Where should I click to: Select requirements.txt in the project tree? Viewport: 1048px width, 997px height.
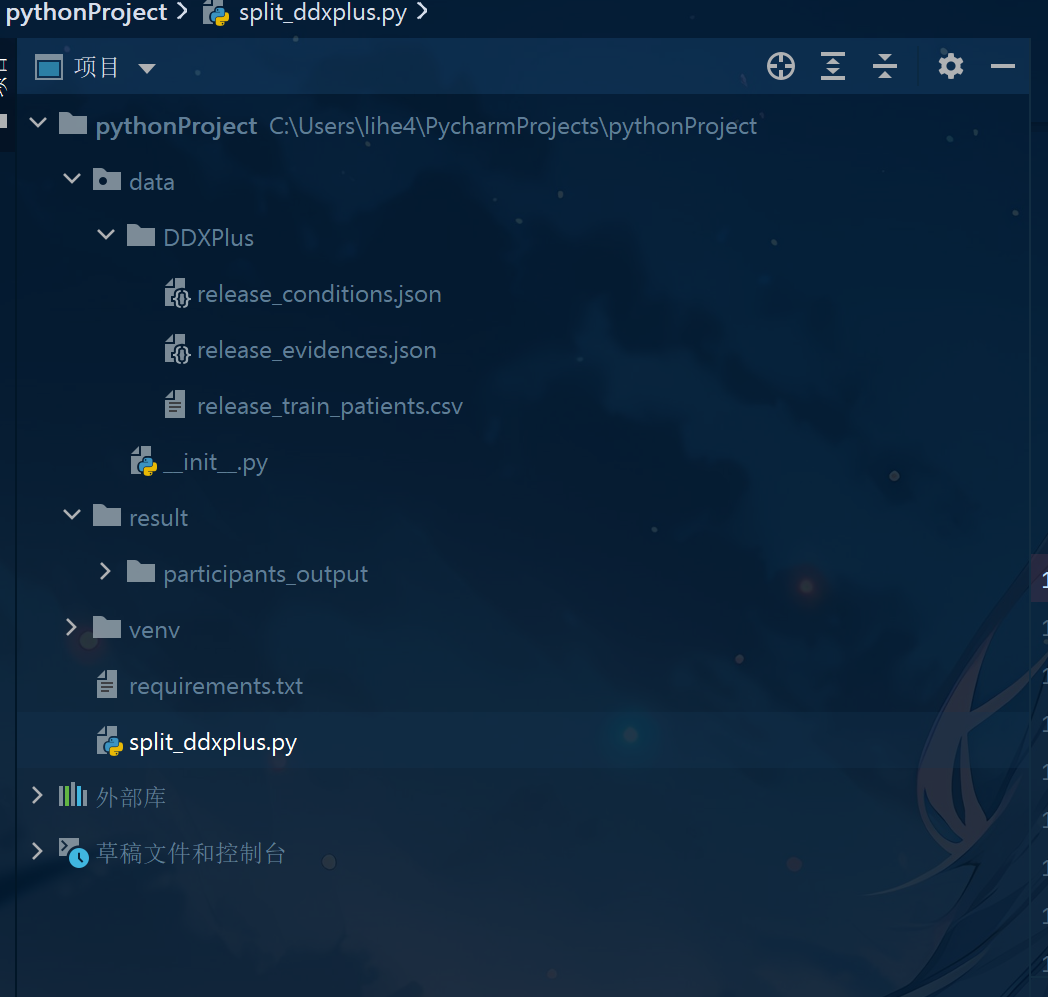click(215, 686)
